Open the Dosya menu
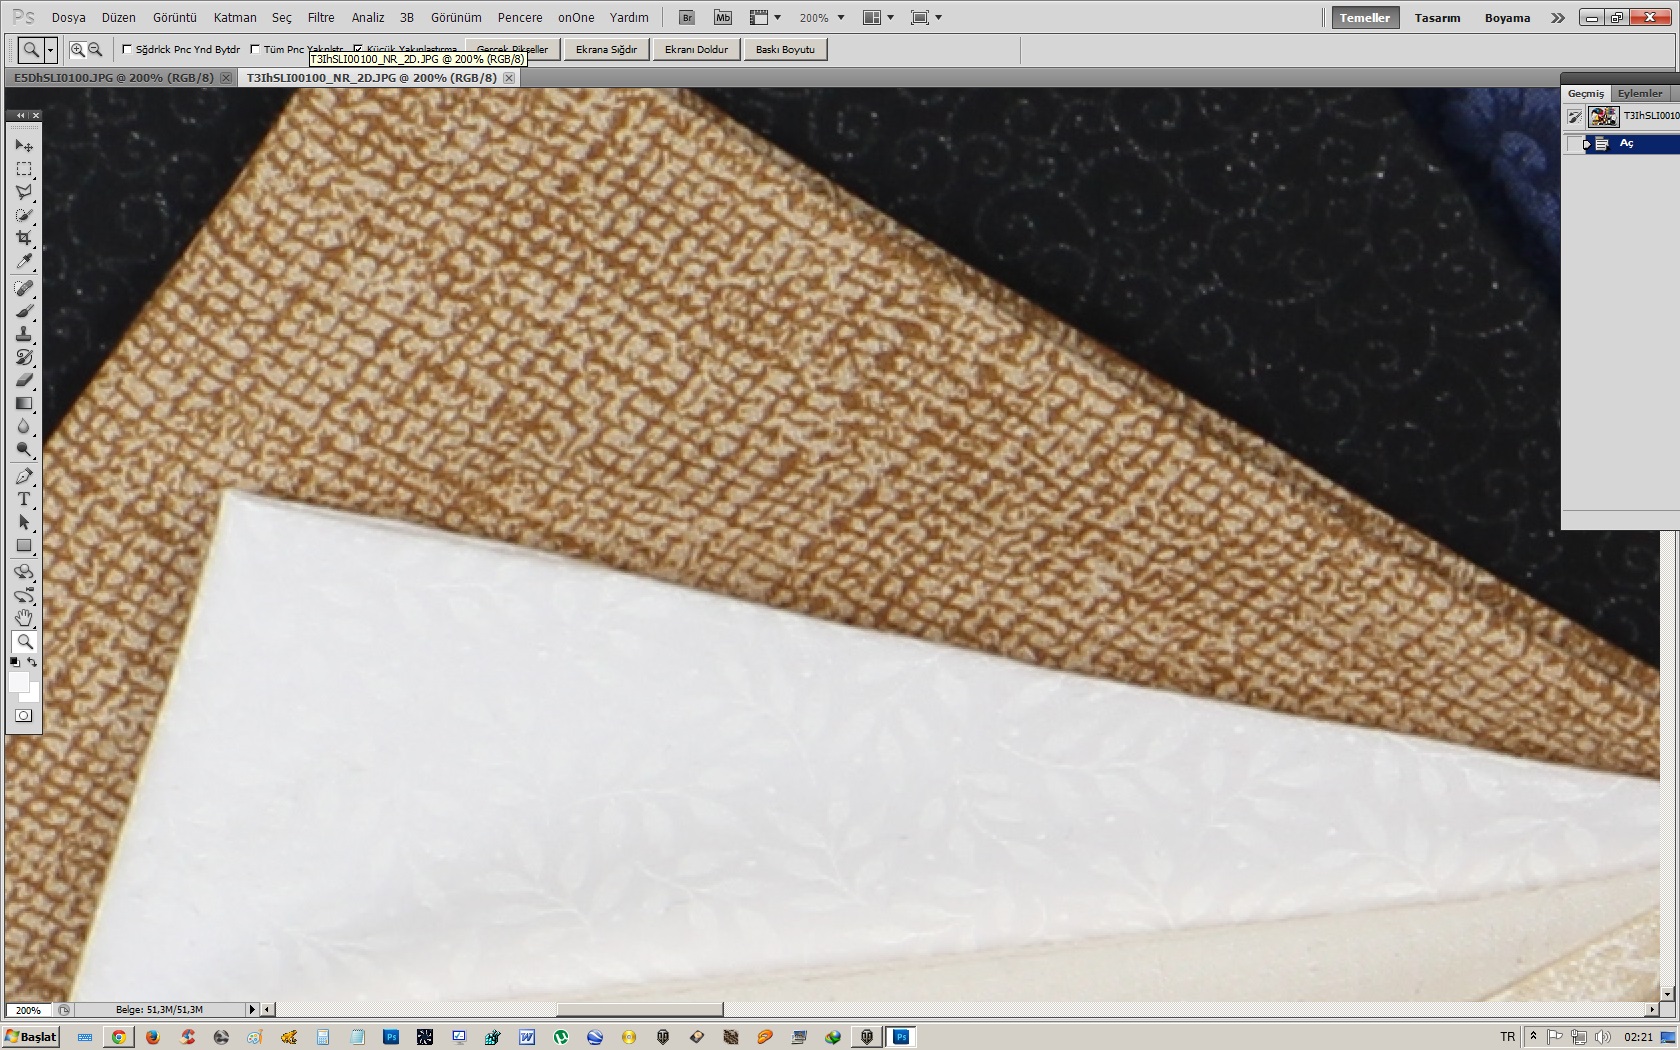The image size is (1680, 1050). pyautogui.click(x=68, y=17)
